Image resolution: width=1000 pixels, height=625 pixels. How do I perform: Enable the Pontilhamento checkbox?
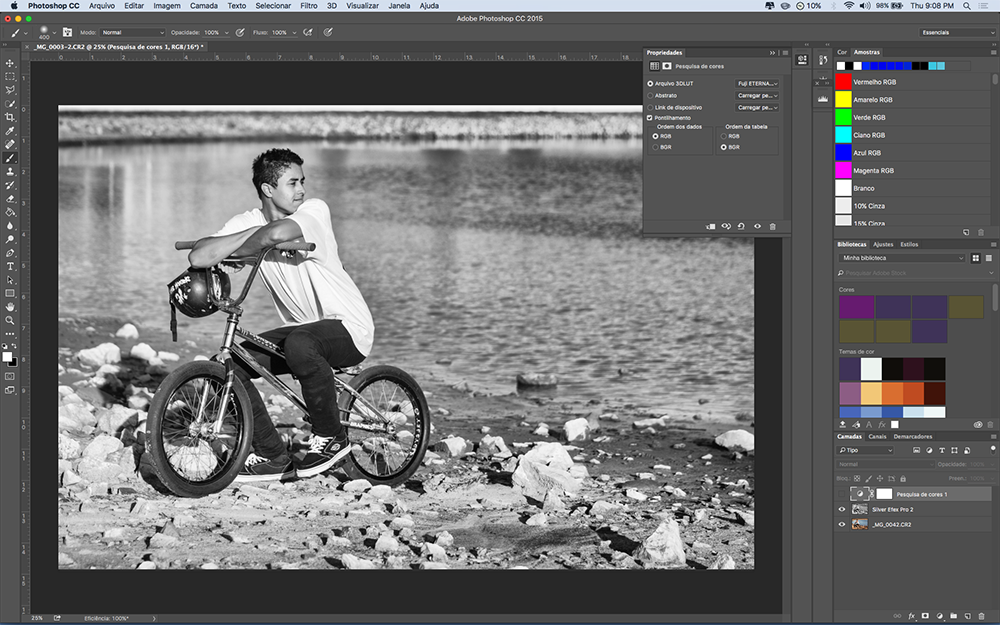650,118
